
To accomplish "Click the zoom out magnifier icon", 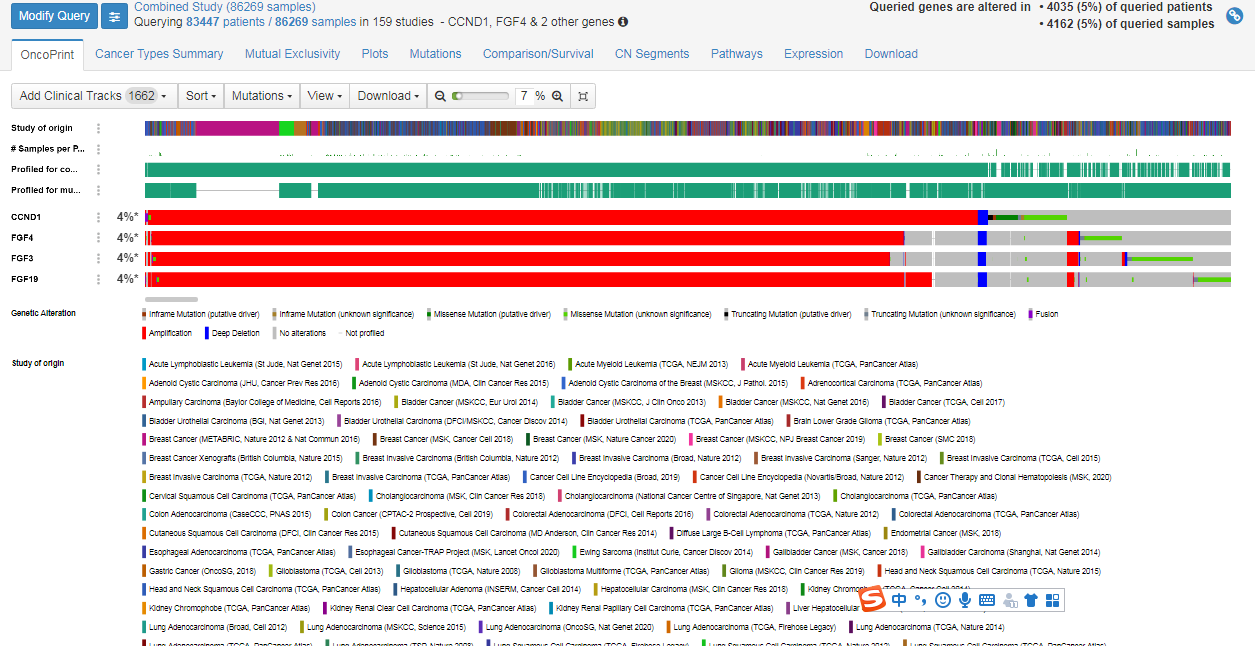I will pos(439,96).
